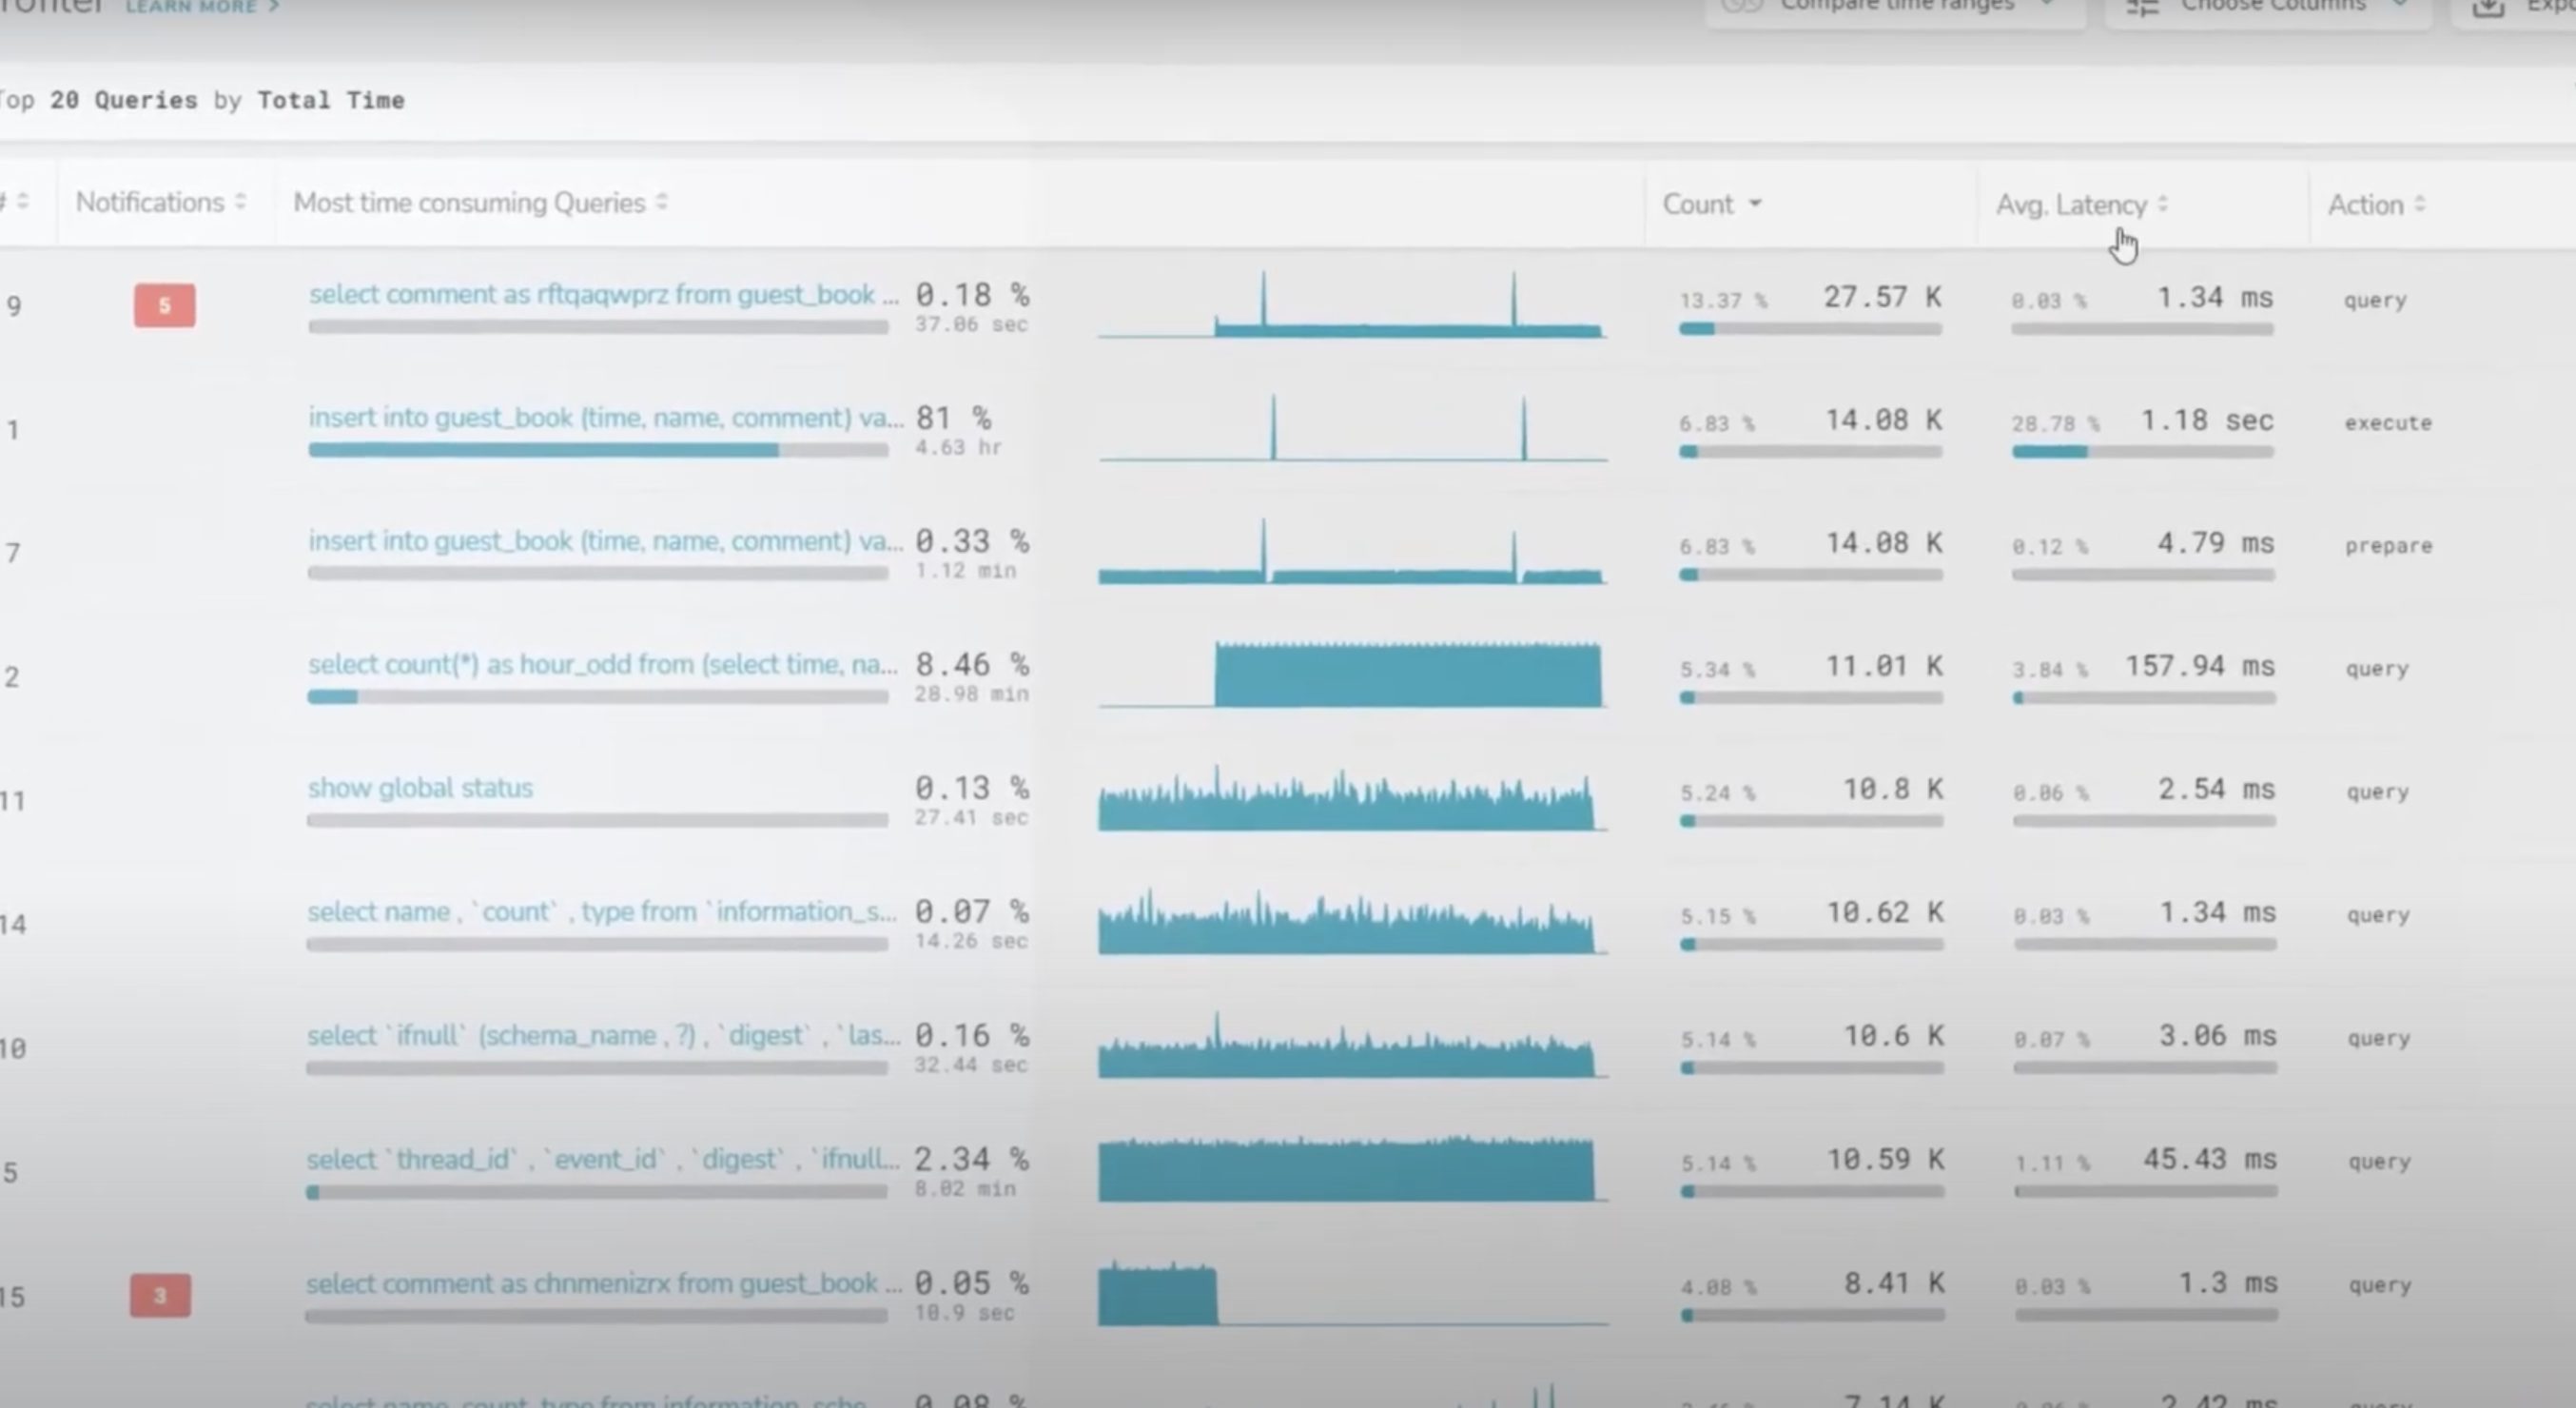Click the Avg. Latency sort icon
The image size is (2576, 1408).
pos(2163,205)
